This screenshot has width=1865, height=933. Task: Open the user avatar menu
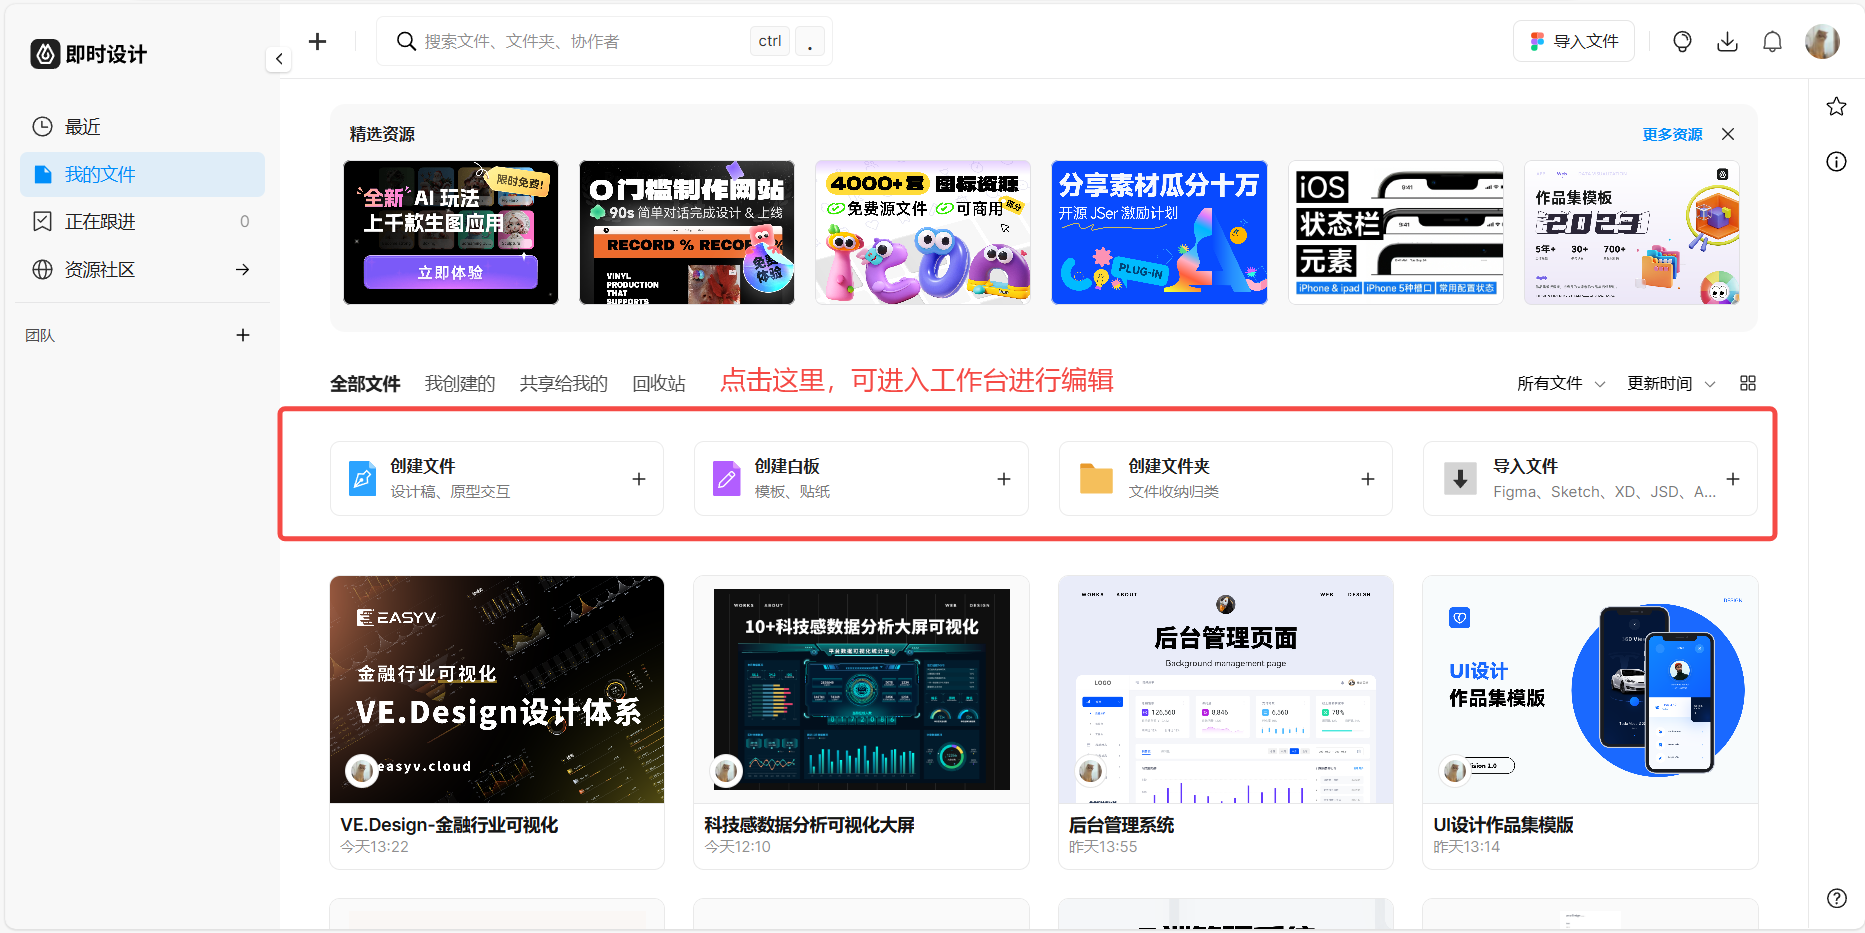coord(1822,41)
